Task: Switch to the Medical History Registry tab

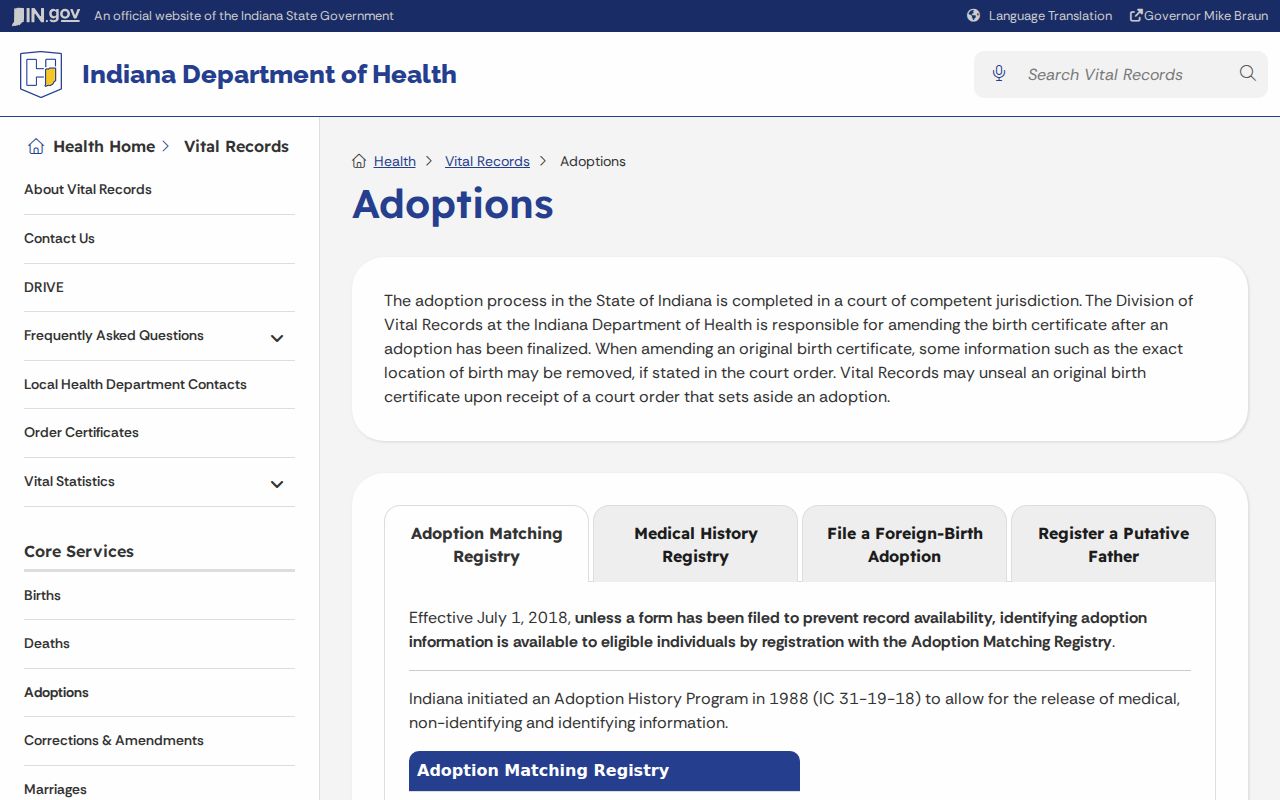Action: (695, 544)
